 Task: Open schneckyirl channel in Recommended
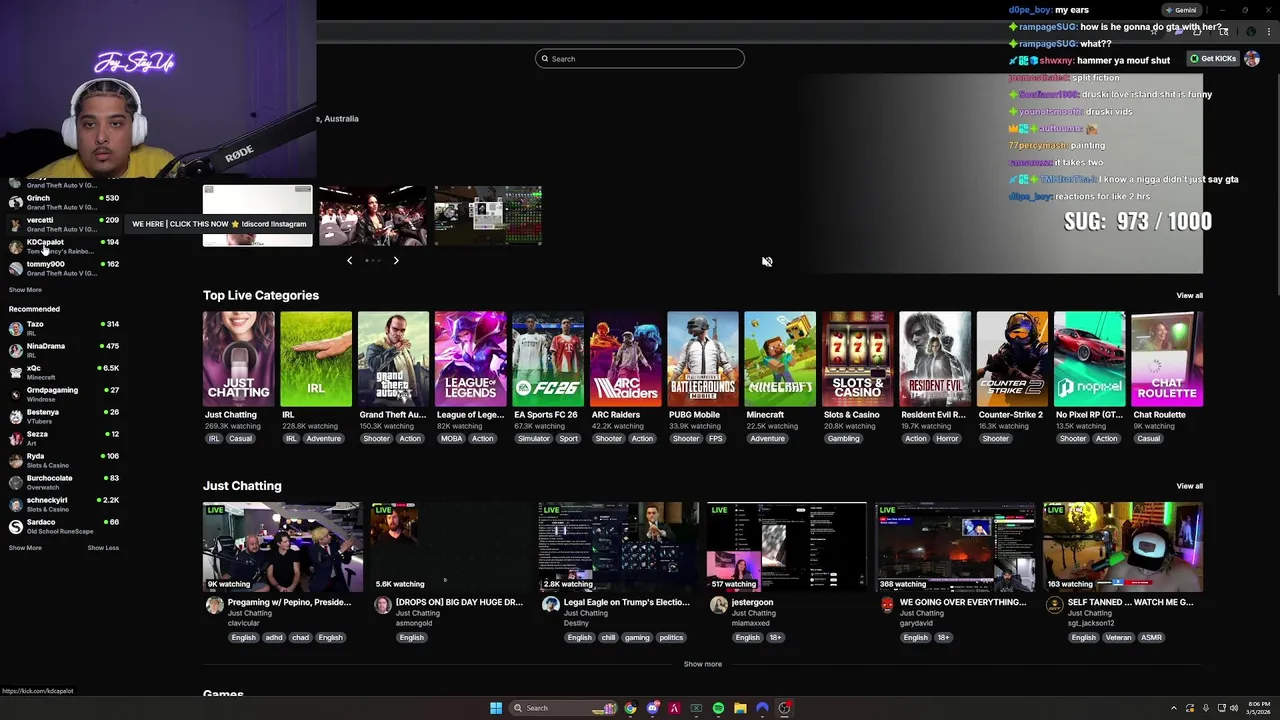coord(64,504)
